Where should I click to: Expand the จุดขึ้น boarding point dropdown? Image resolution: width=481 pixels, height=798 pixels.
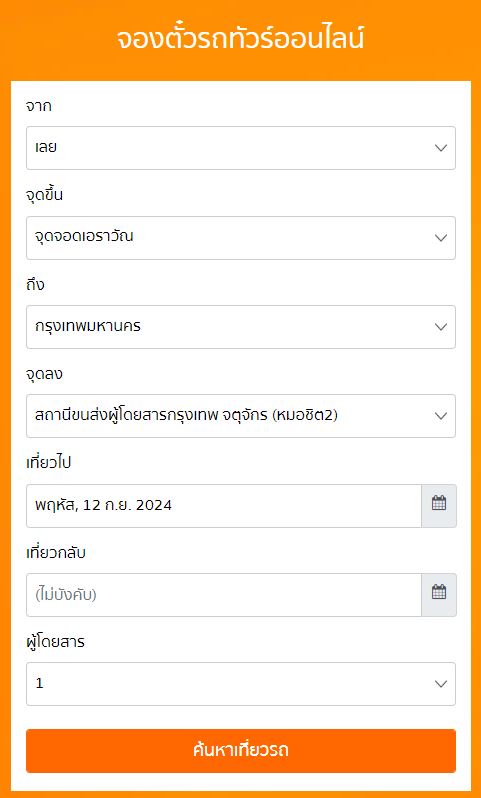point(241,238)
